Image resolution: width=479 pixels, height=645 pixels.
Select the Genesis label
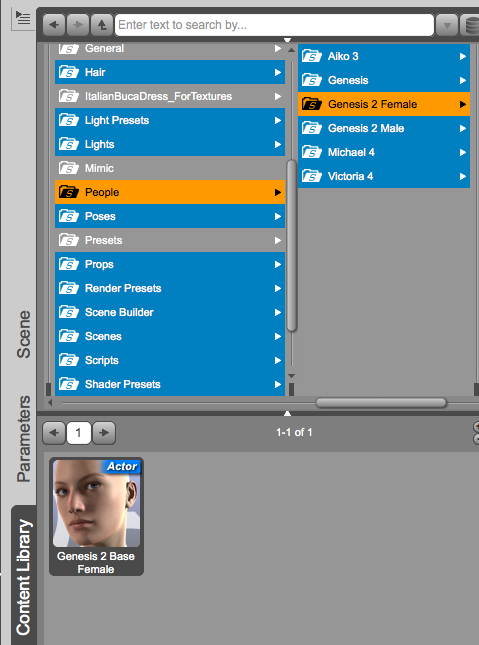[x=348, y=80]
